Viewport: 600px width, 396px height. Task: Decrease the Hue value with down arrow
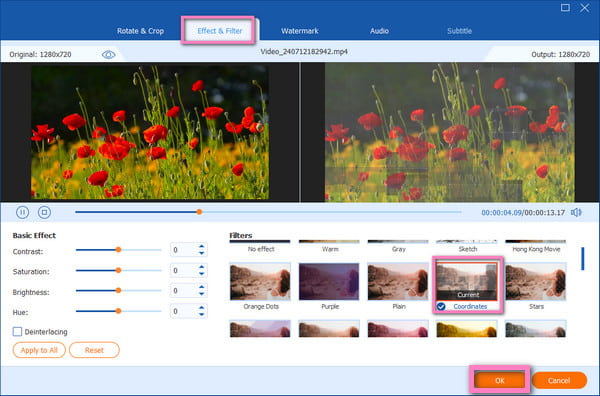201,314
